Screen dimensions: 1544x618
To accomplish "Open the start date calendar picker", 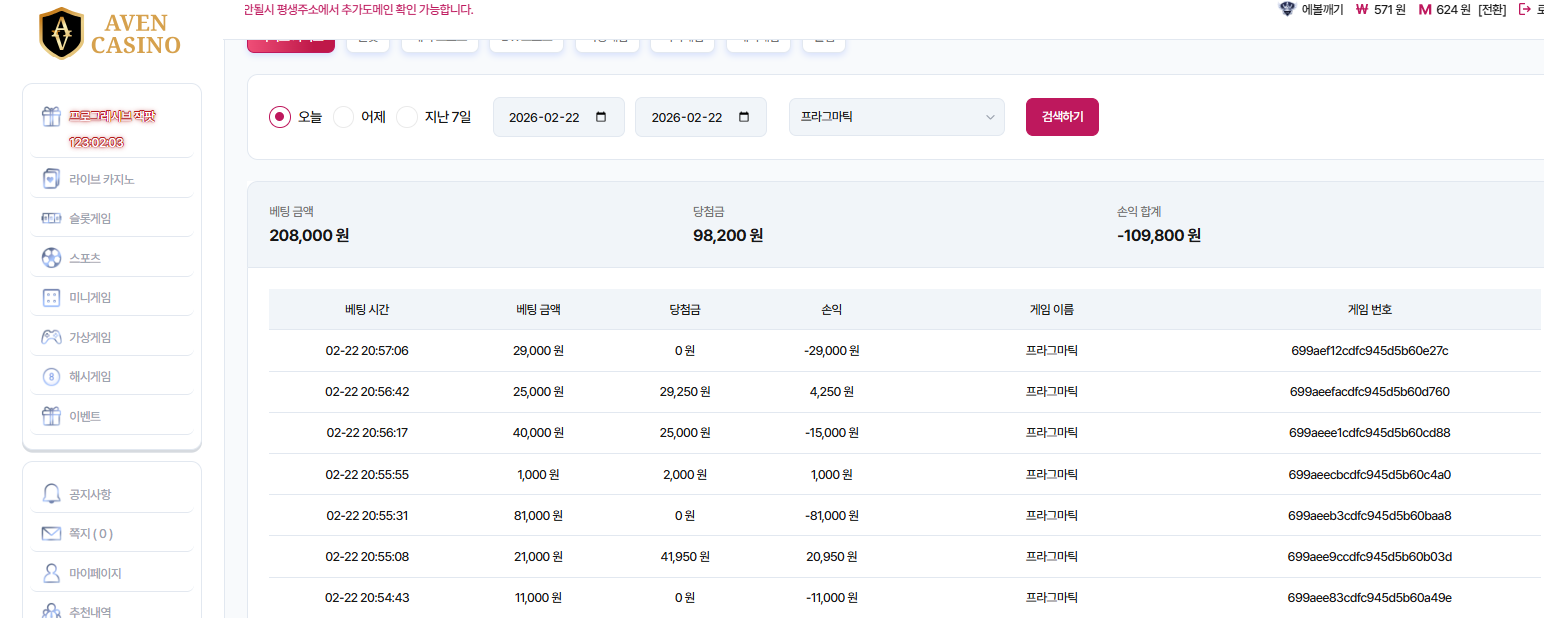I will tap(601, 117).
